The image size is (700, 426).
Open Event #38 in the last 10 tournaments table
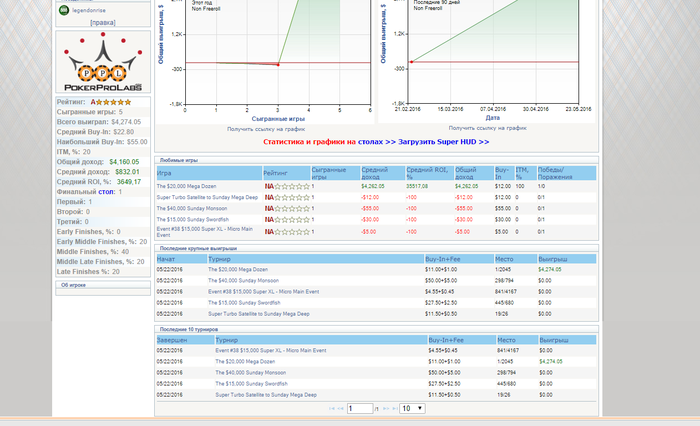tap(271, 351)
